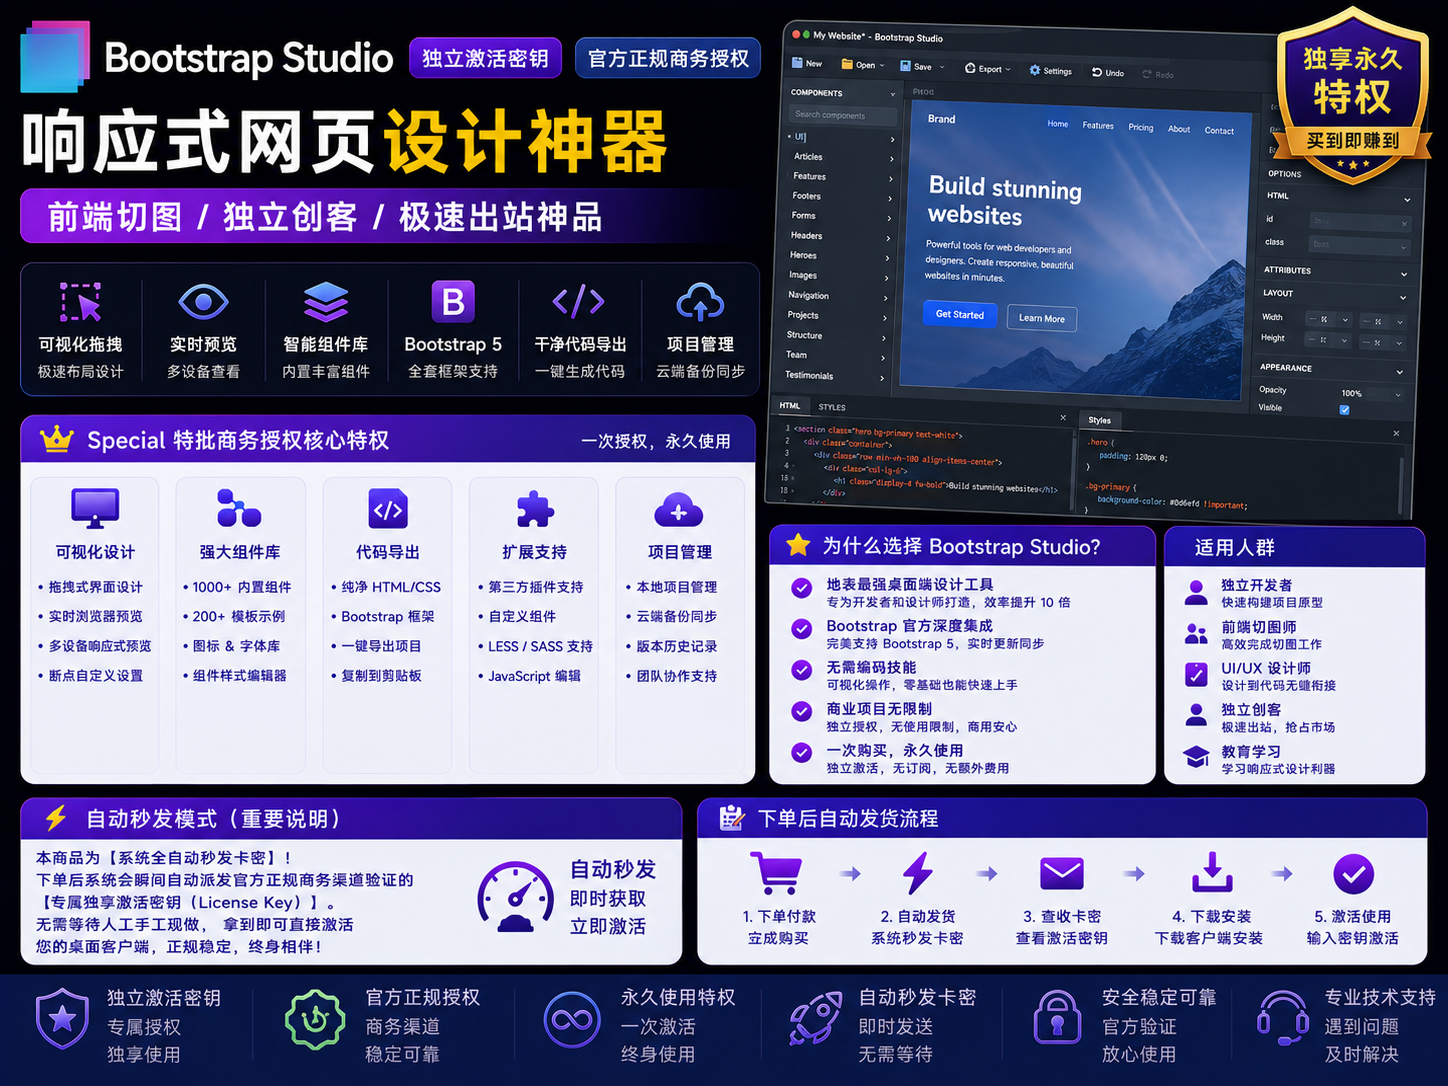
Task: Click the Contact link in preview navbar
Action: click(1219, 130)
